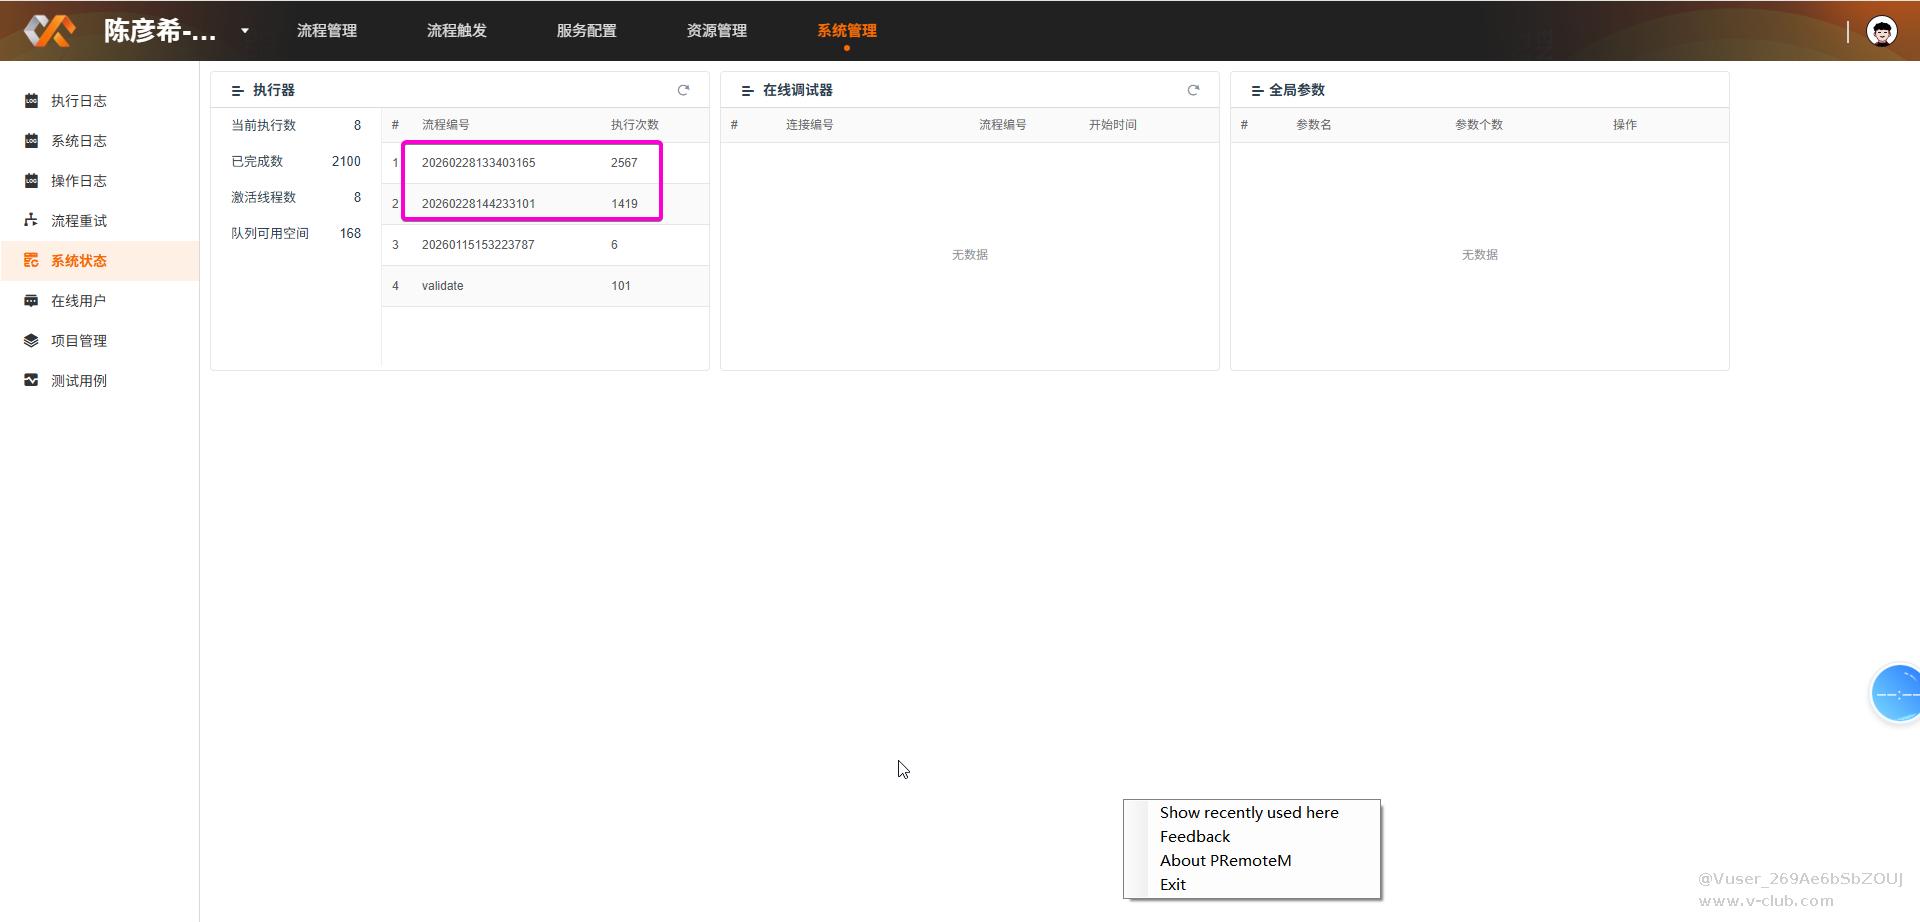
Task: Choose Exit from the context menu
Action: 1173,885
